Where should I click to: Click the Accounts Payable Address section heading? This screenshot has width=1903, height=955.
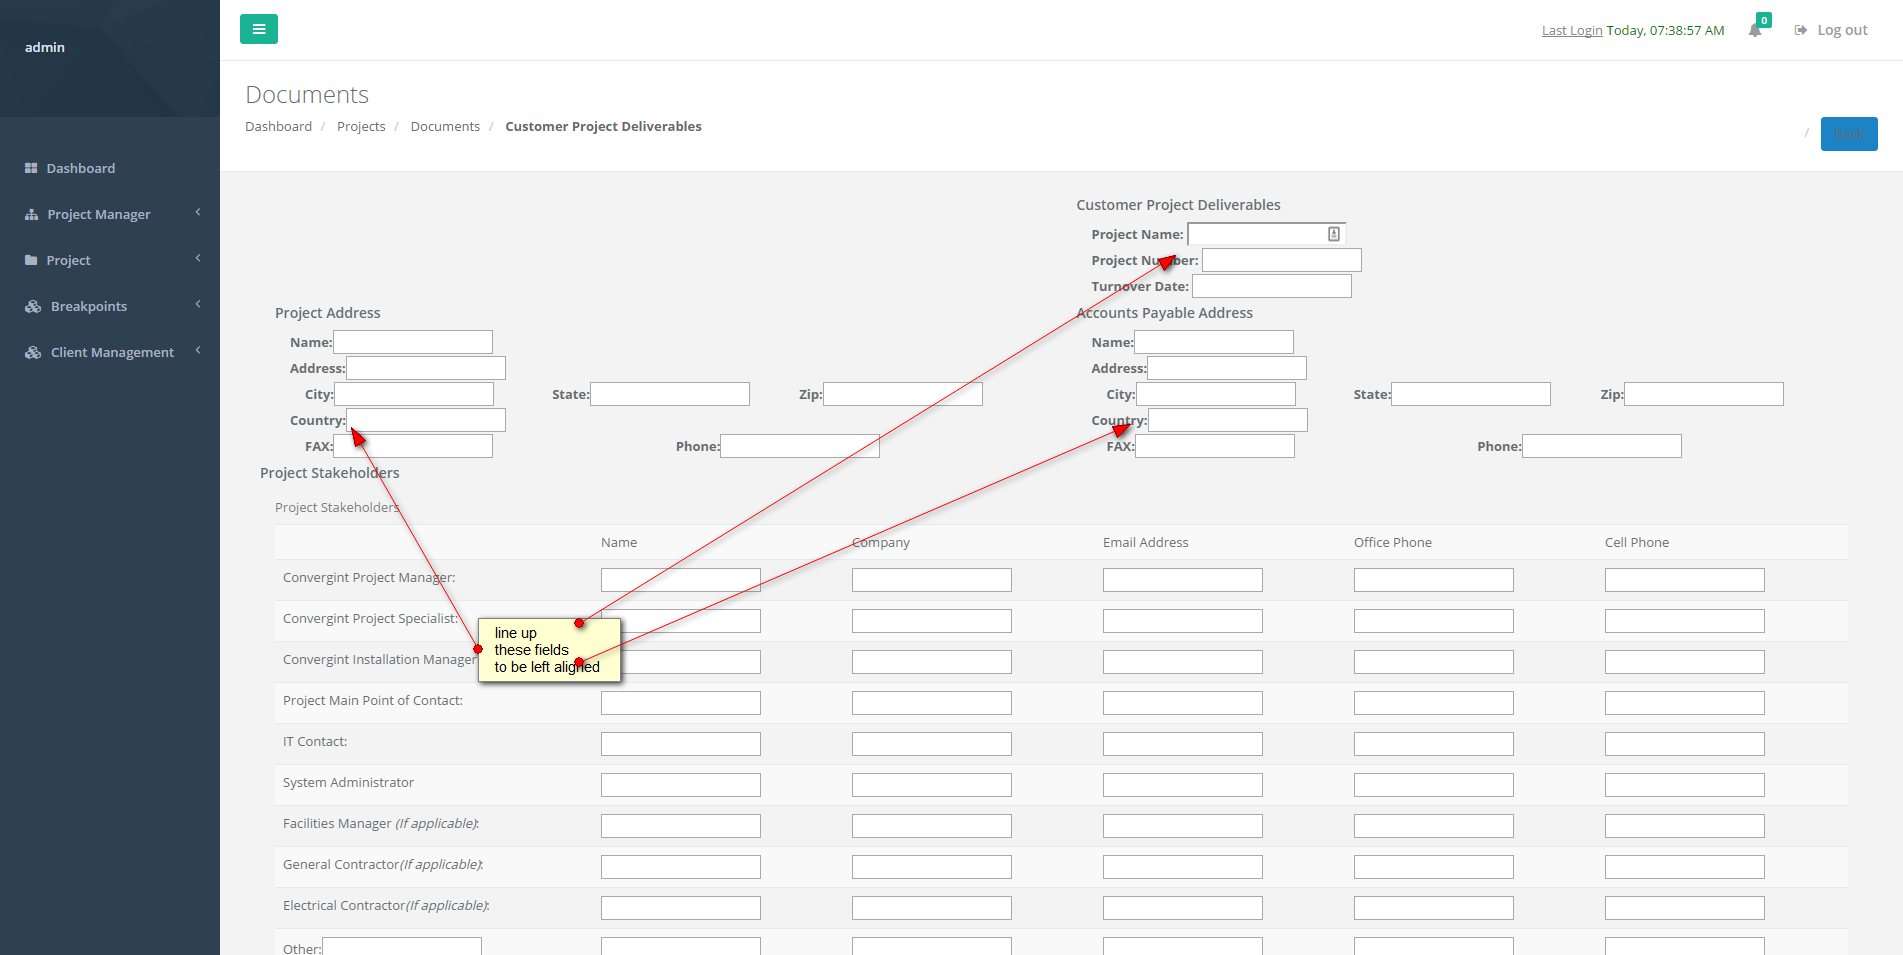tap(1165, 313)
